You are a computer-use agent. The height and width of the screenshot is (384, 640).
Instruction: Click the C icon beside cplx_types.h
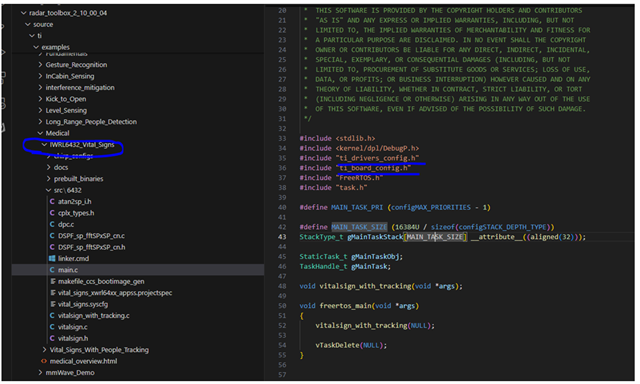point(52,213)
